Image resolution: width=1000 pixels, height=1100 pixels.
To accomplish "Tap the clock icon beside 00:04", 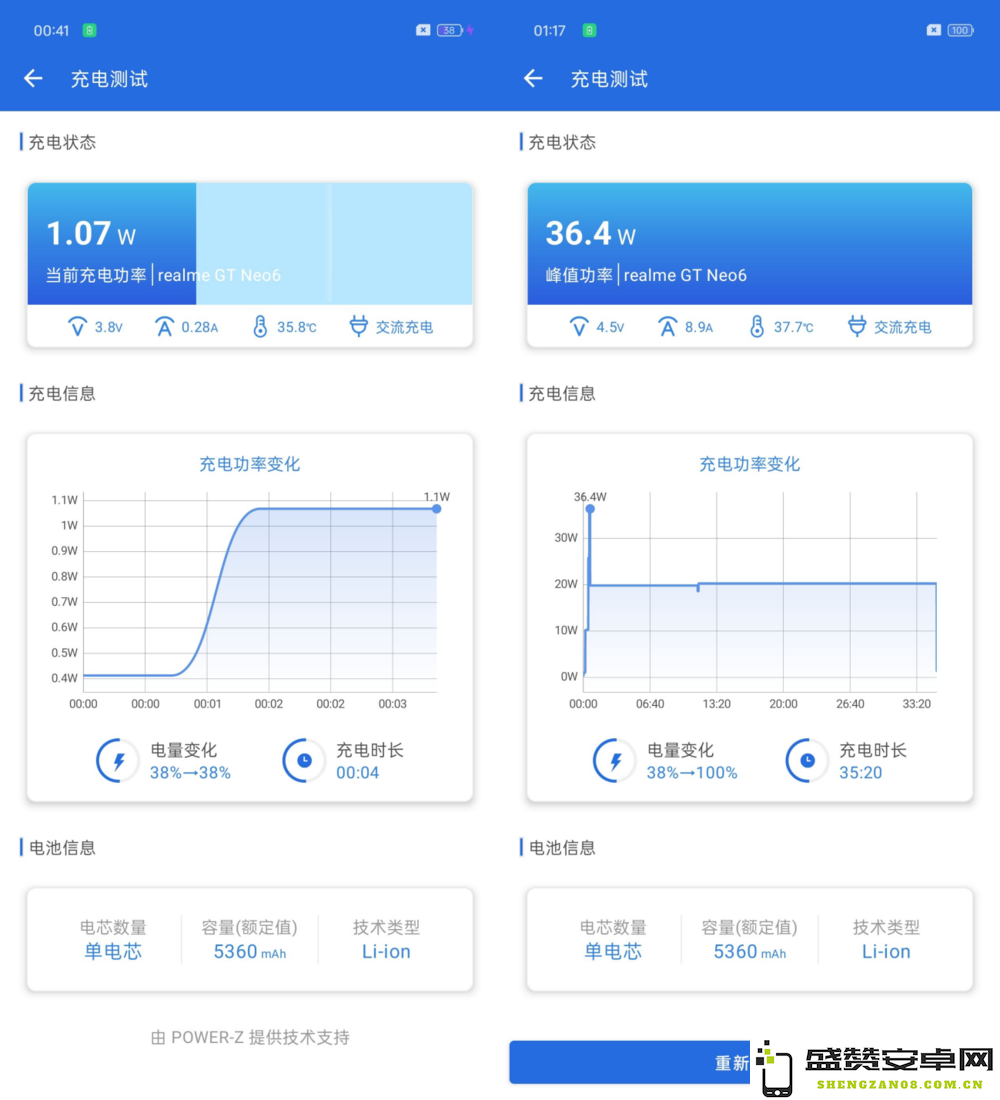I will pyautogui.click(x=304, y=760).
